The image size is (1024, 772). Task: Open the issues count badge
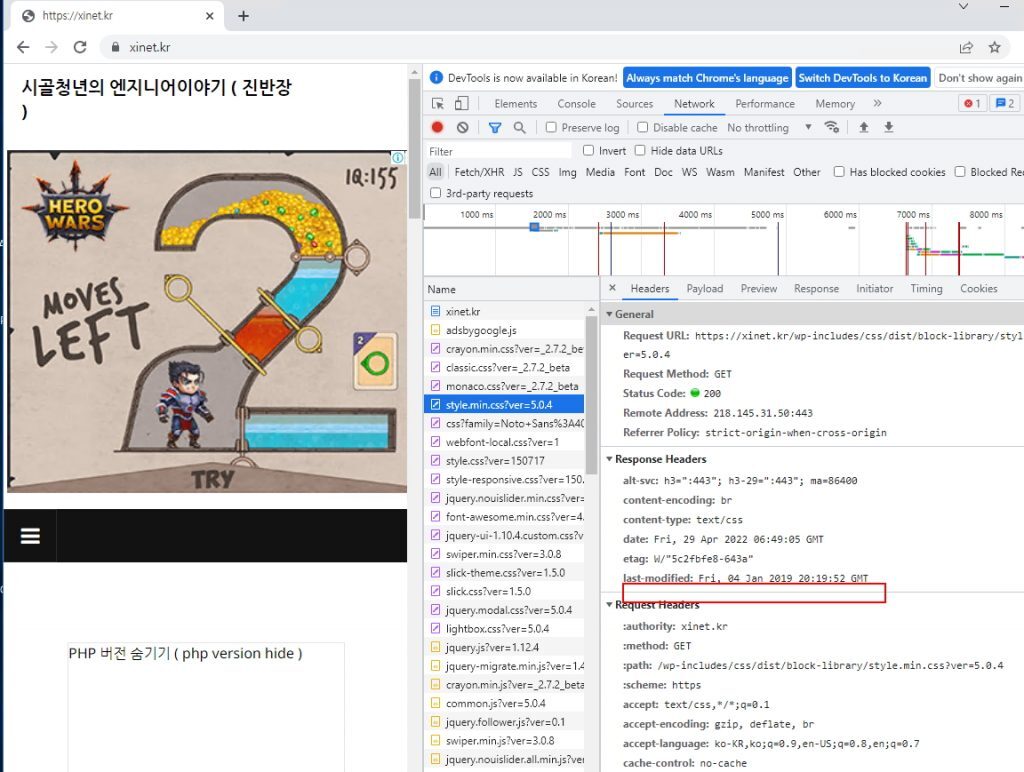[1004, 103]
